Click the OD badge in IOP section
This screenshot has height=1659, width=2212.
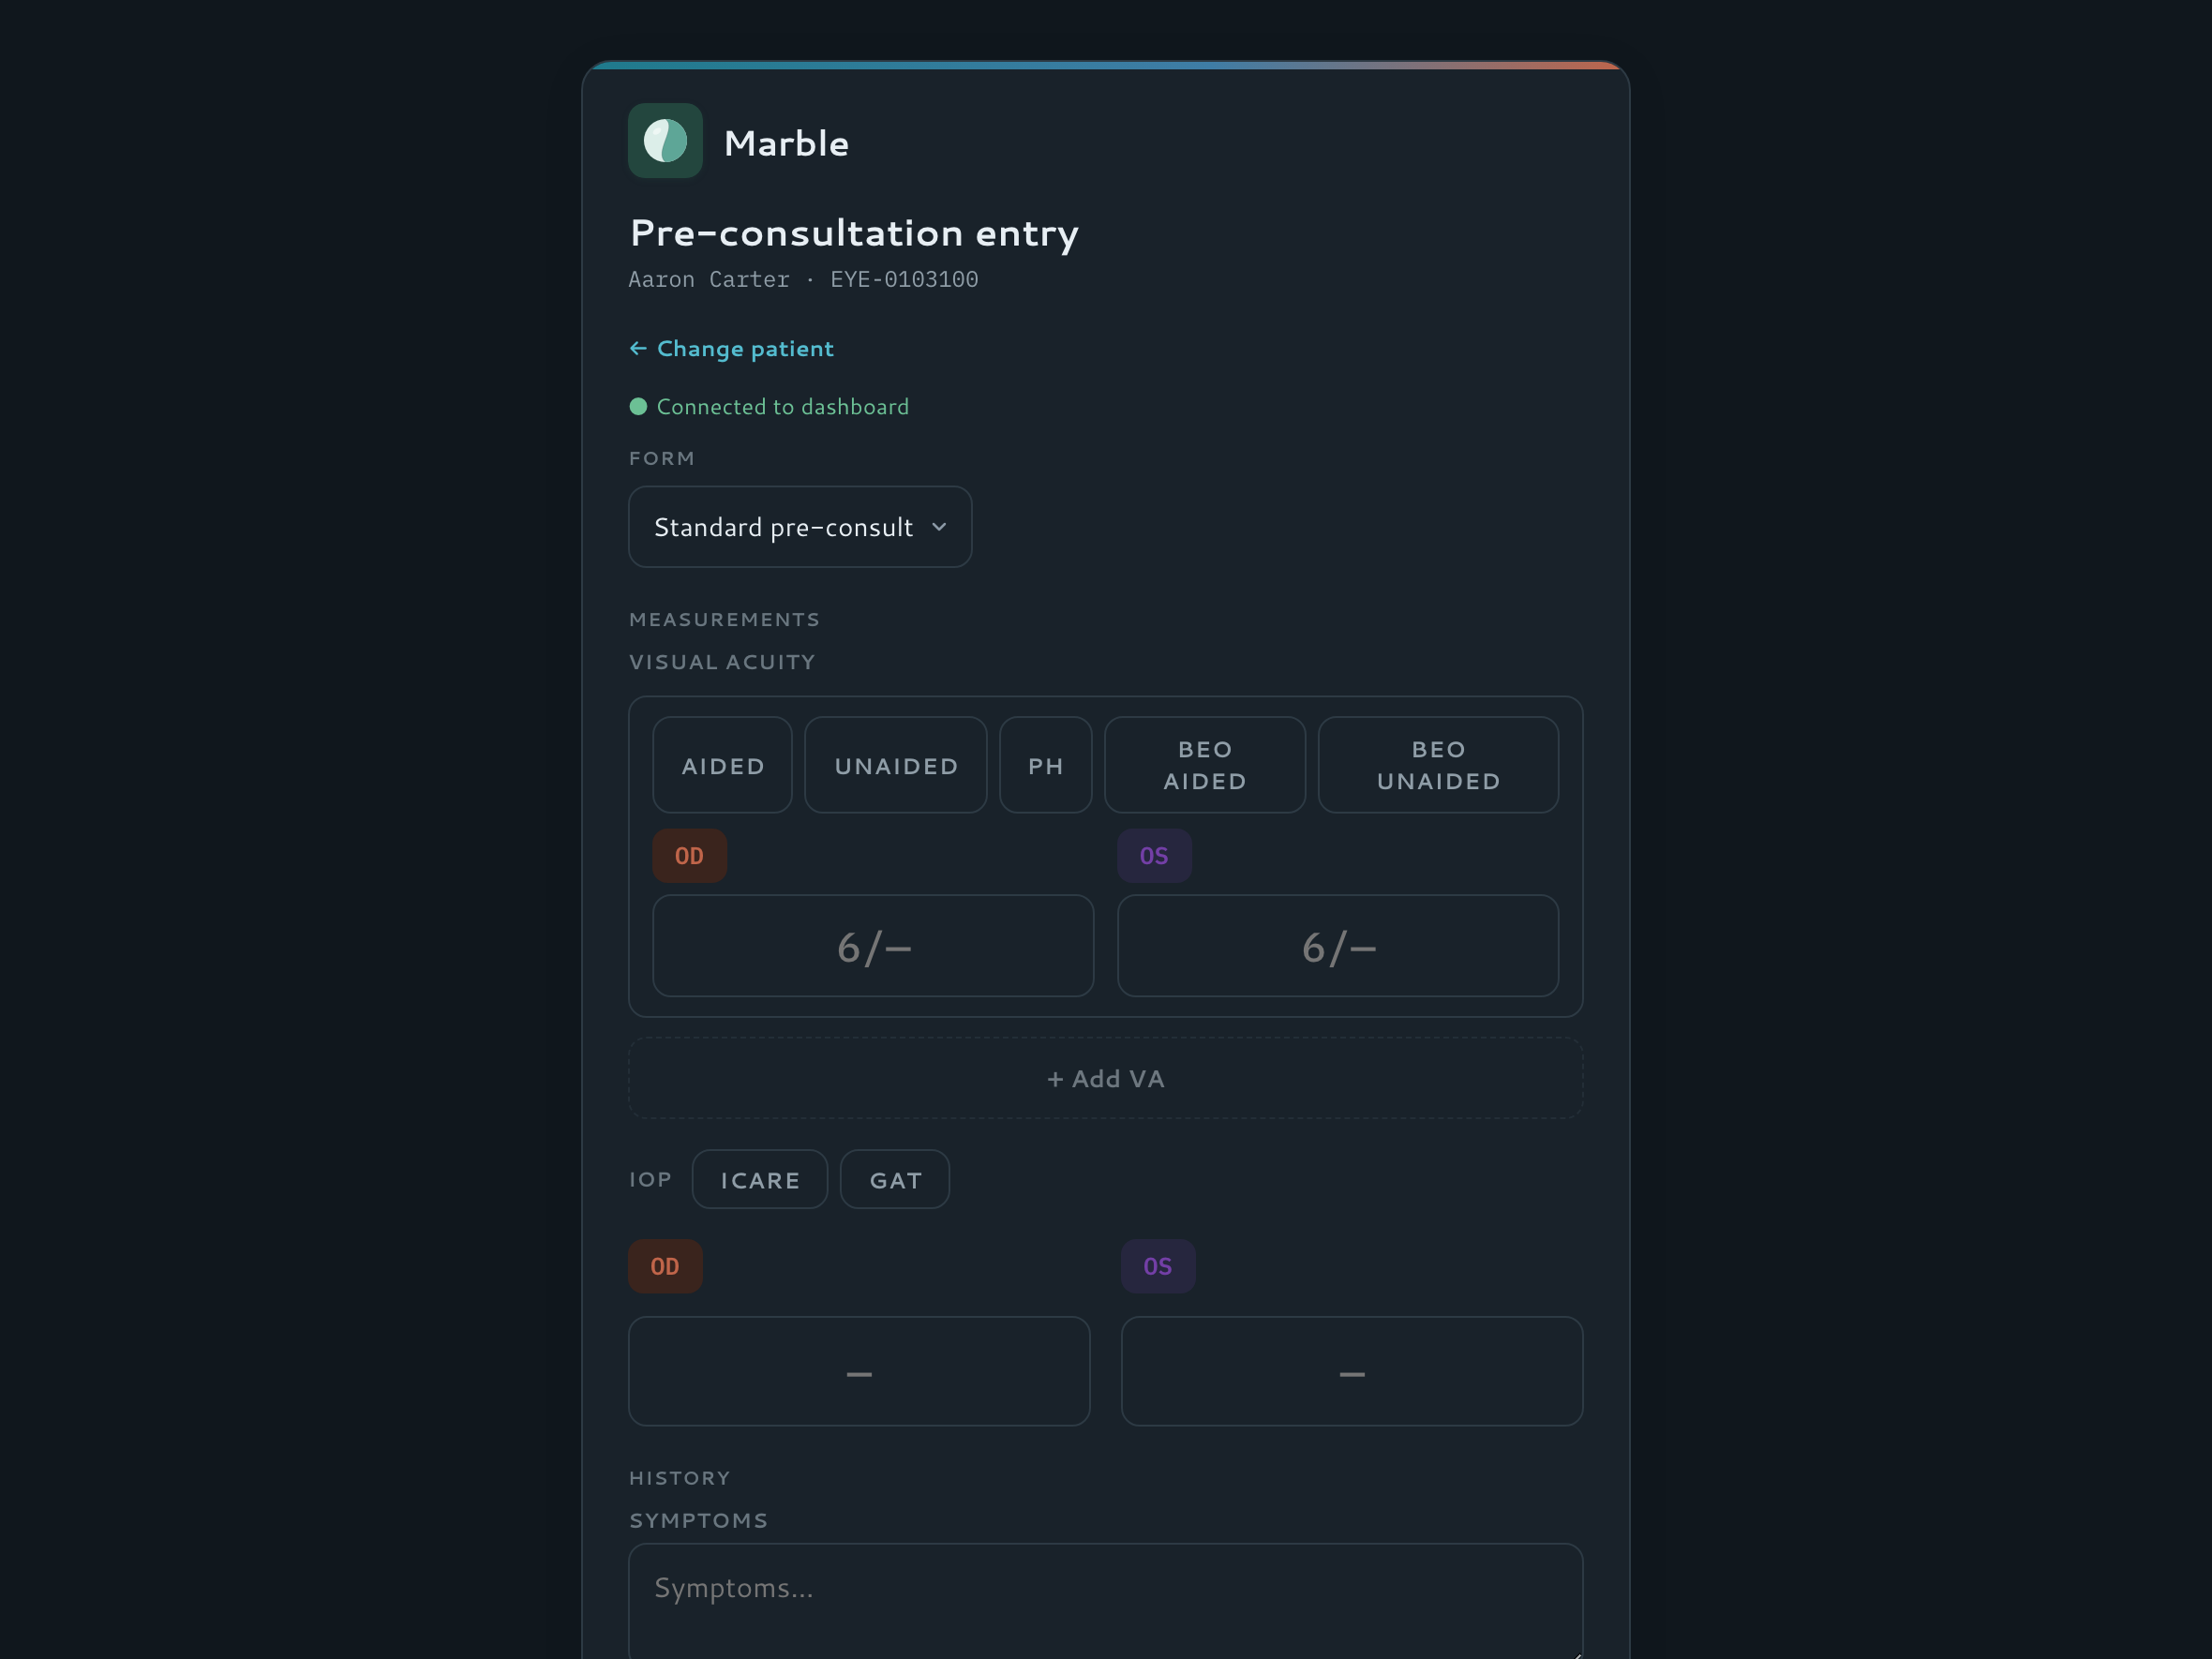665,1266
